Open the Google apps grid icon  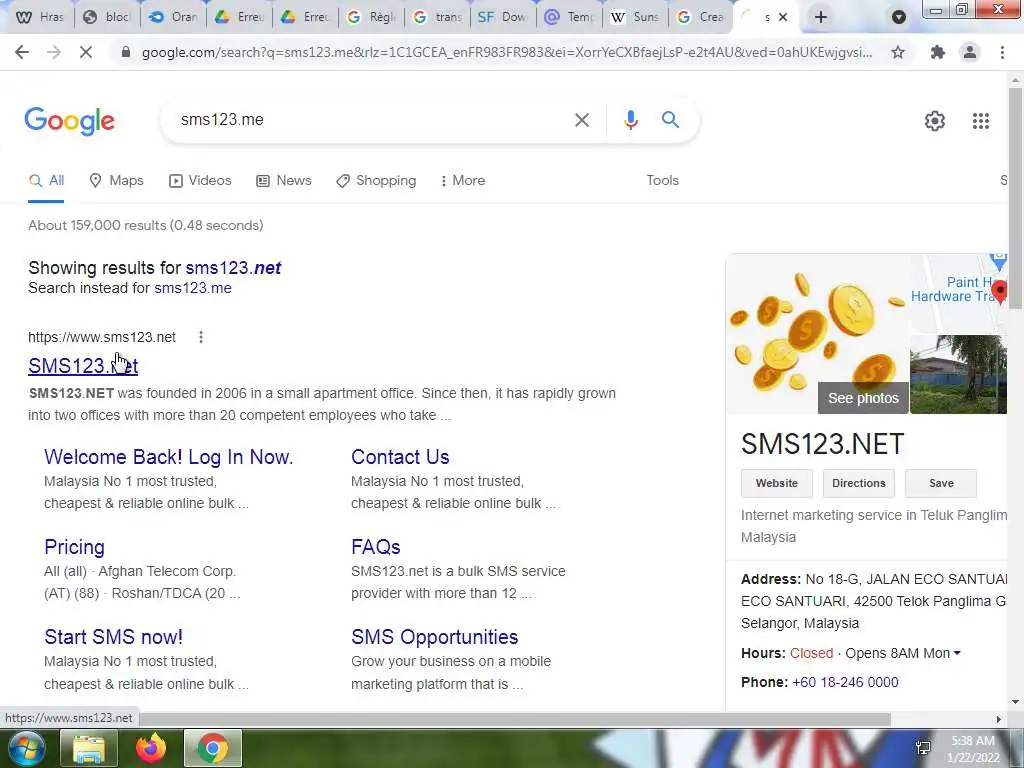point(980,121)
